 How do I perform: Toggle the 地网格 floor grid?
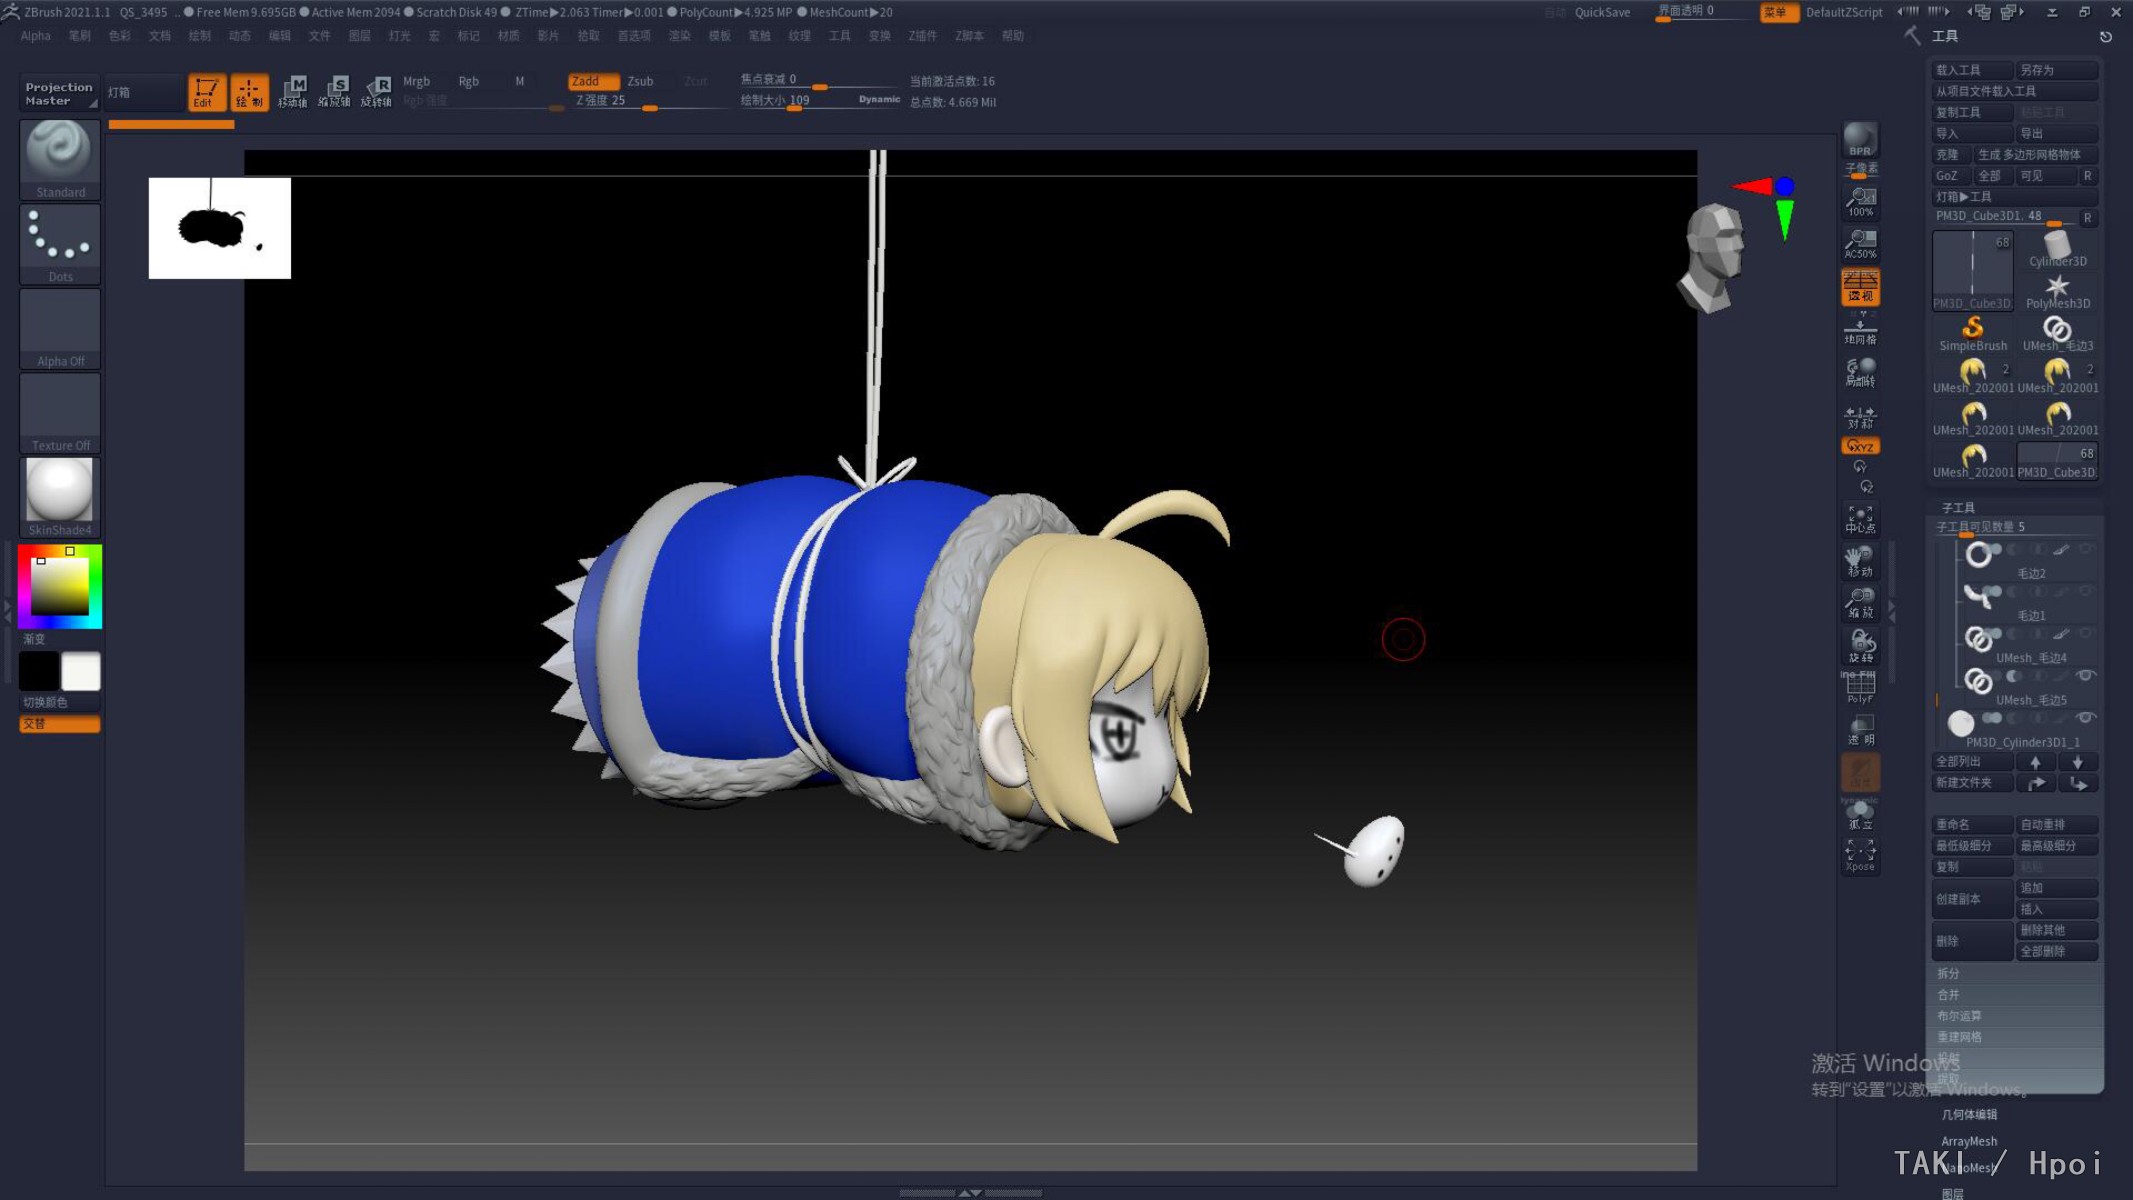(1860, 330)
